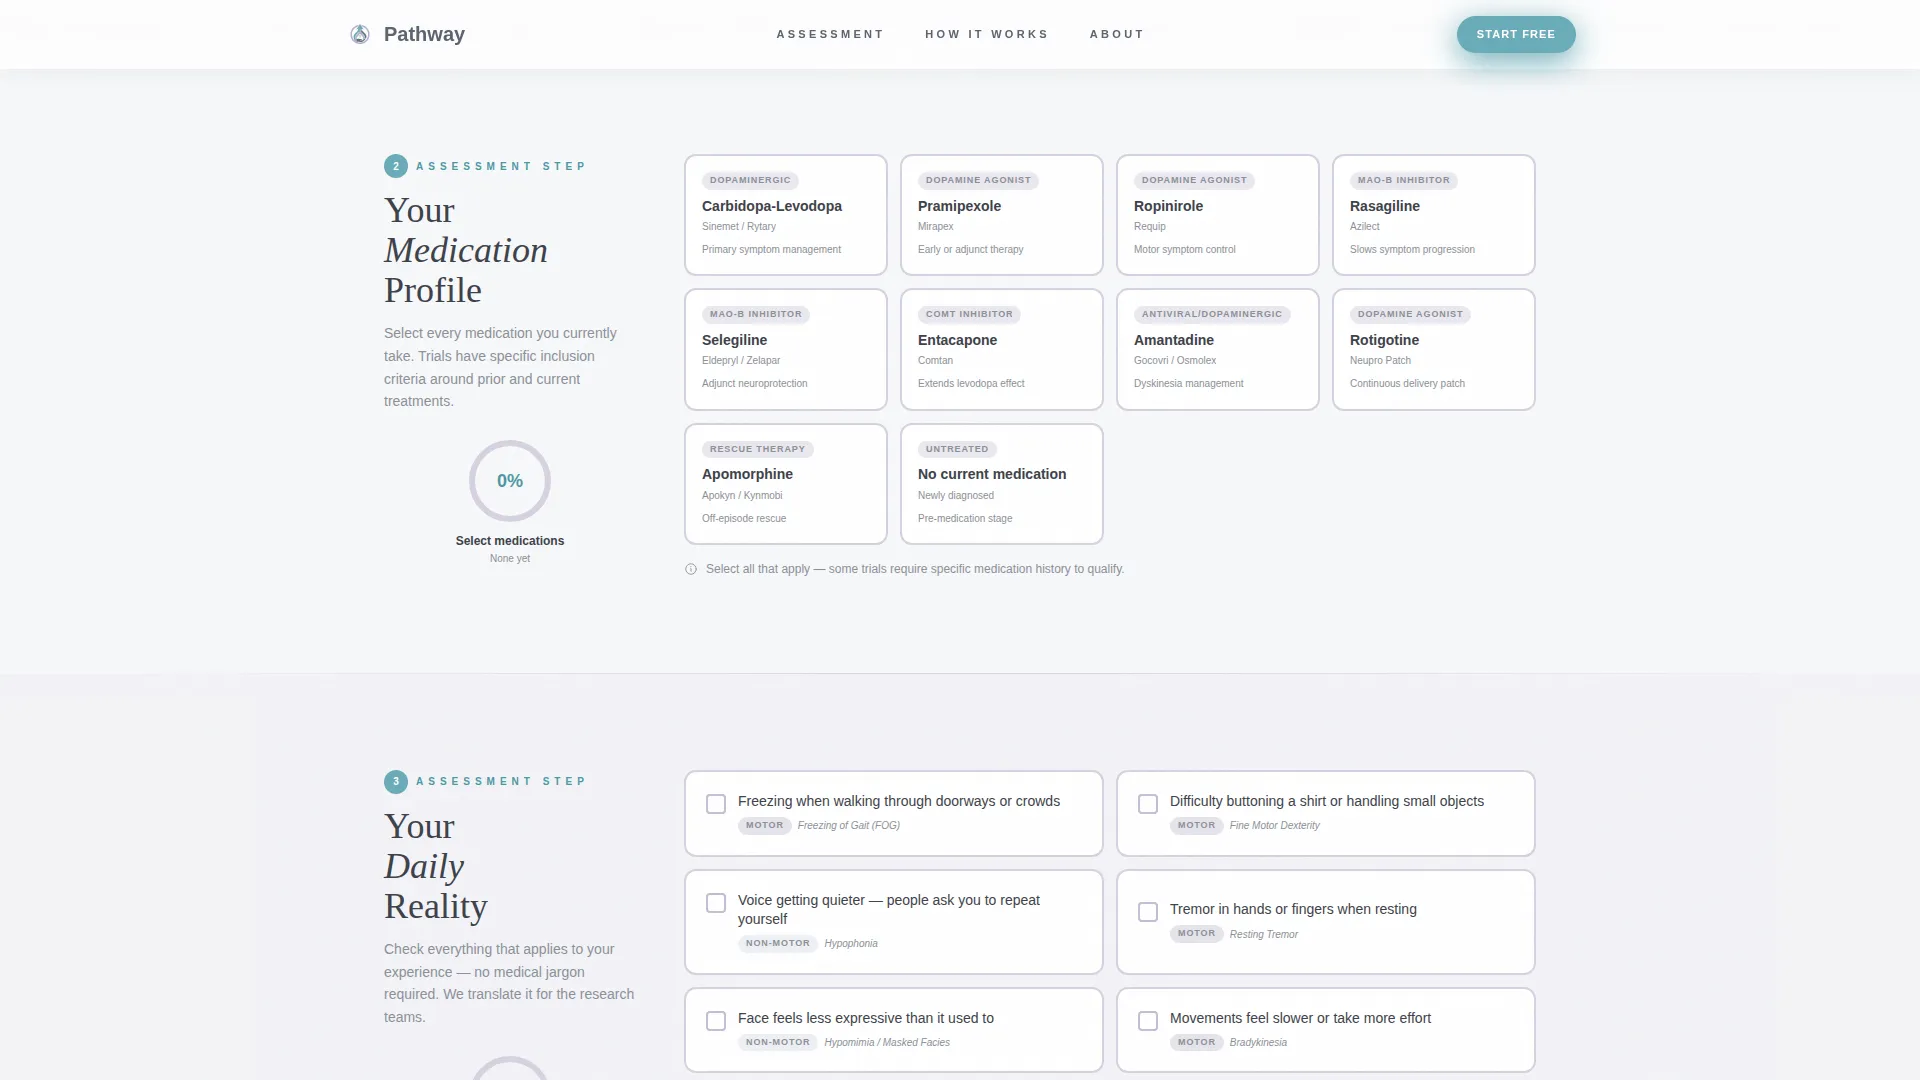1920x1080 pixels.
Task: Check 'Face feels less expressive' box
Action: (716, 1021)
